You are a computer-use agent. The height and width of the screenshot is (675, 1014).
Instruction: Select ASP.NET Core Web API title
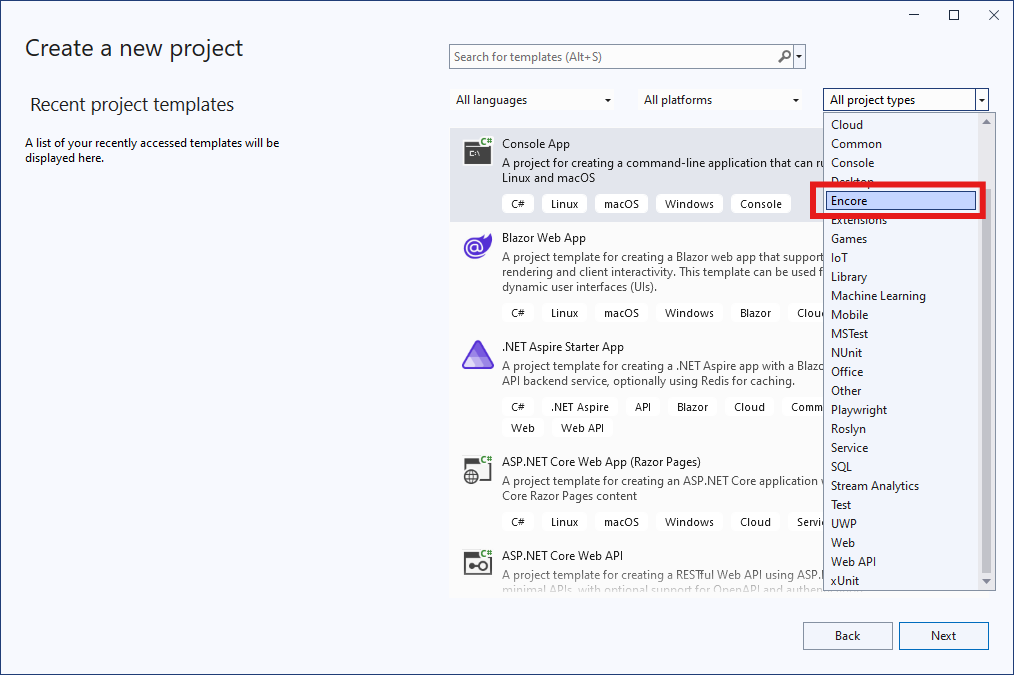click(x=562, y=556)
